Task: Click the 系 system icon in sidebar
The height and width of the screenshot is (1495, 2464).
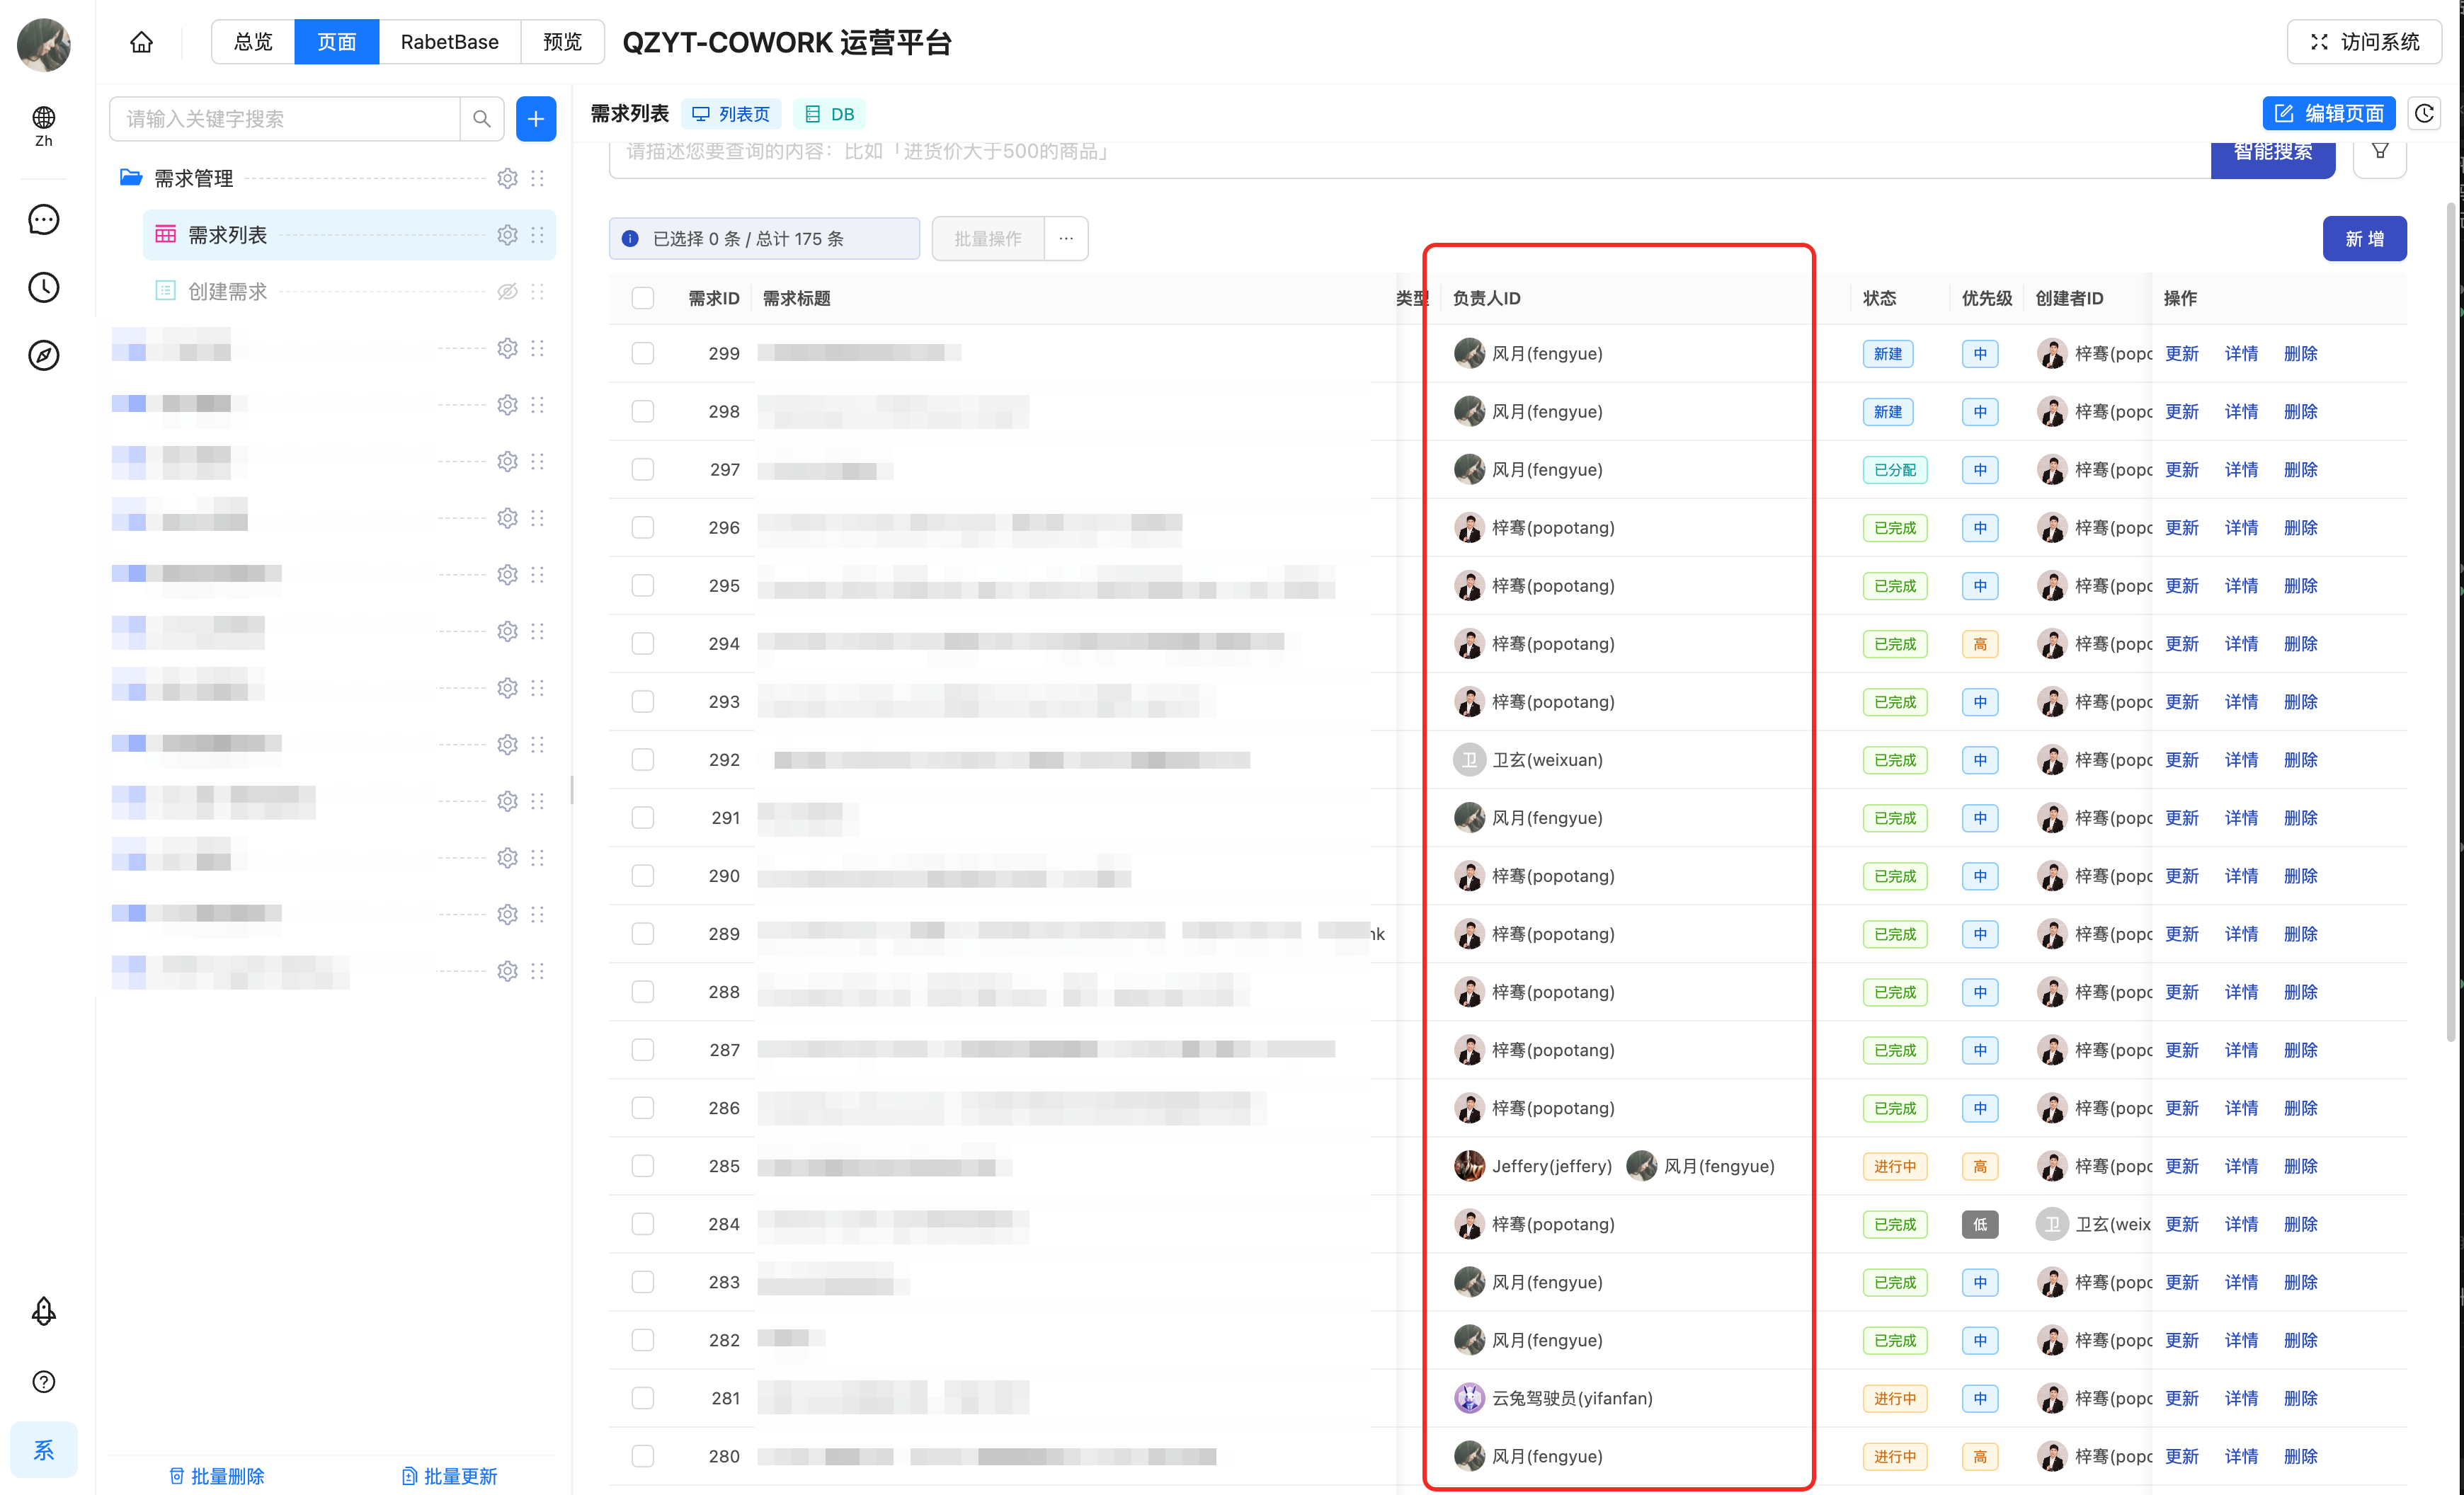Action: [44, 1449]
